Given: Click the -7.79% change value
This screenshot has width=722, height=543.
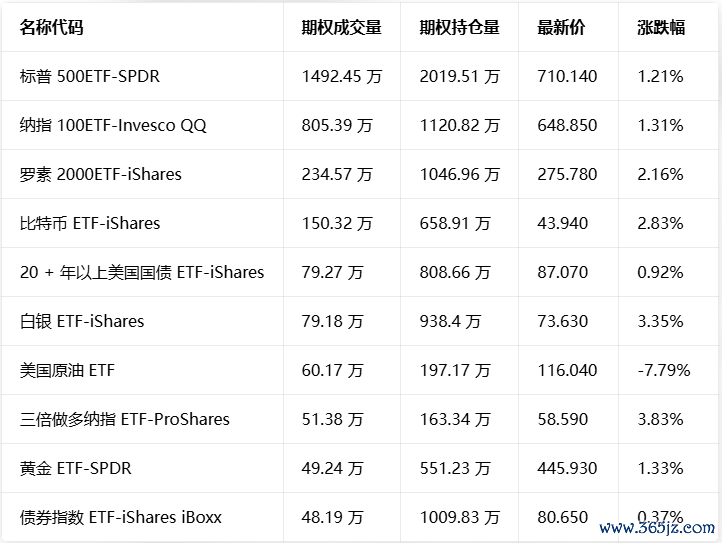Looking at the screenshot, I should point(664,370).
